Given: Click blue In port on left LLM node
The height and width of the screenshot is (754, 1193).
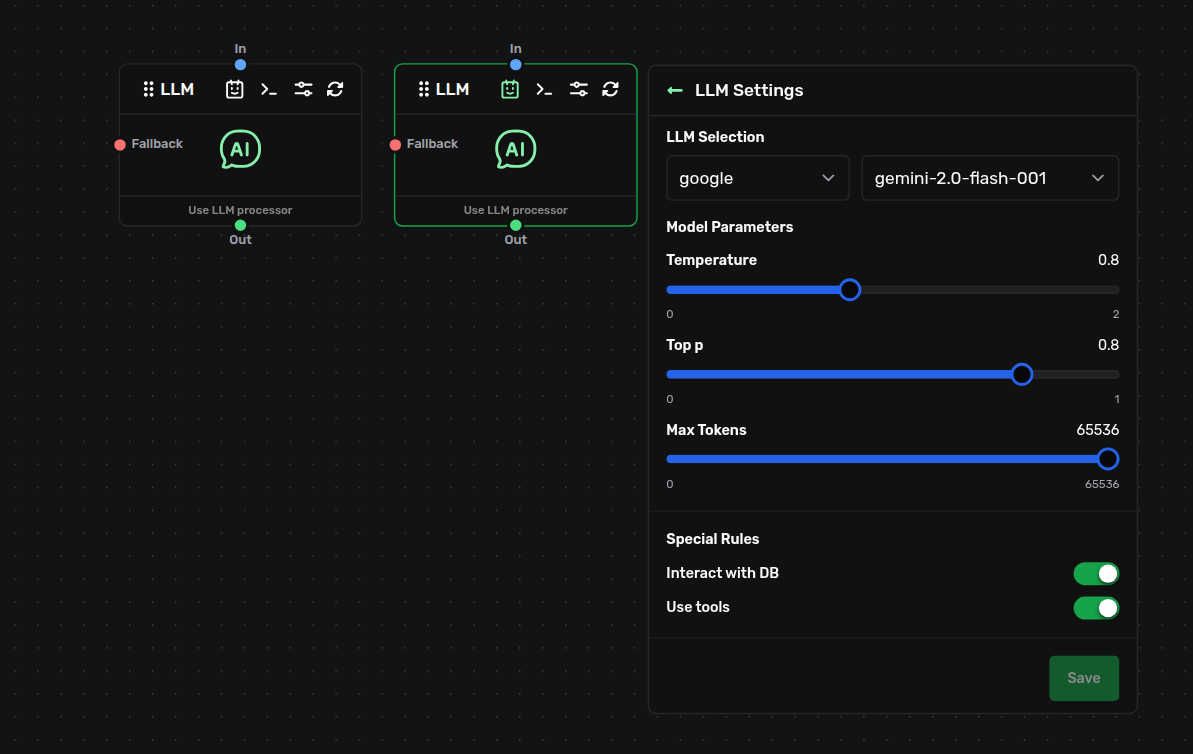Looking at the screenshot, I should pos(240,65).
